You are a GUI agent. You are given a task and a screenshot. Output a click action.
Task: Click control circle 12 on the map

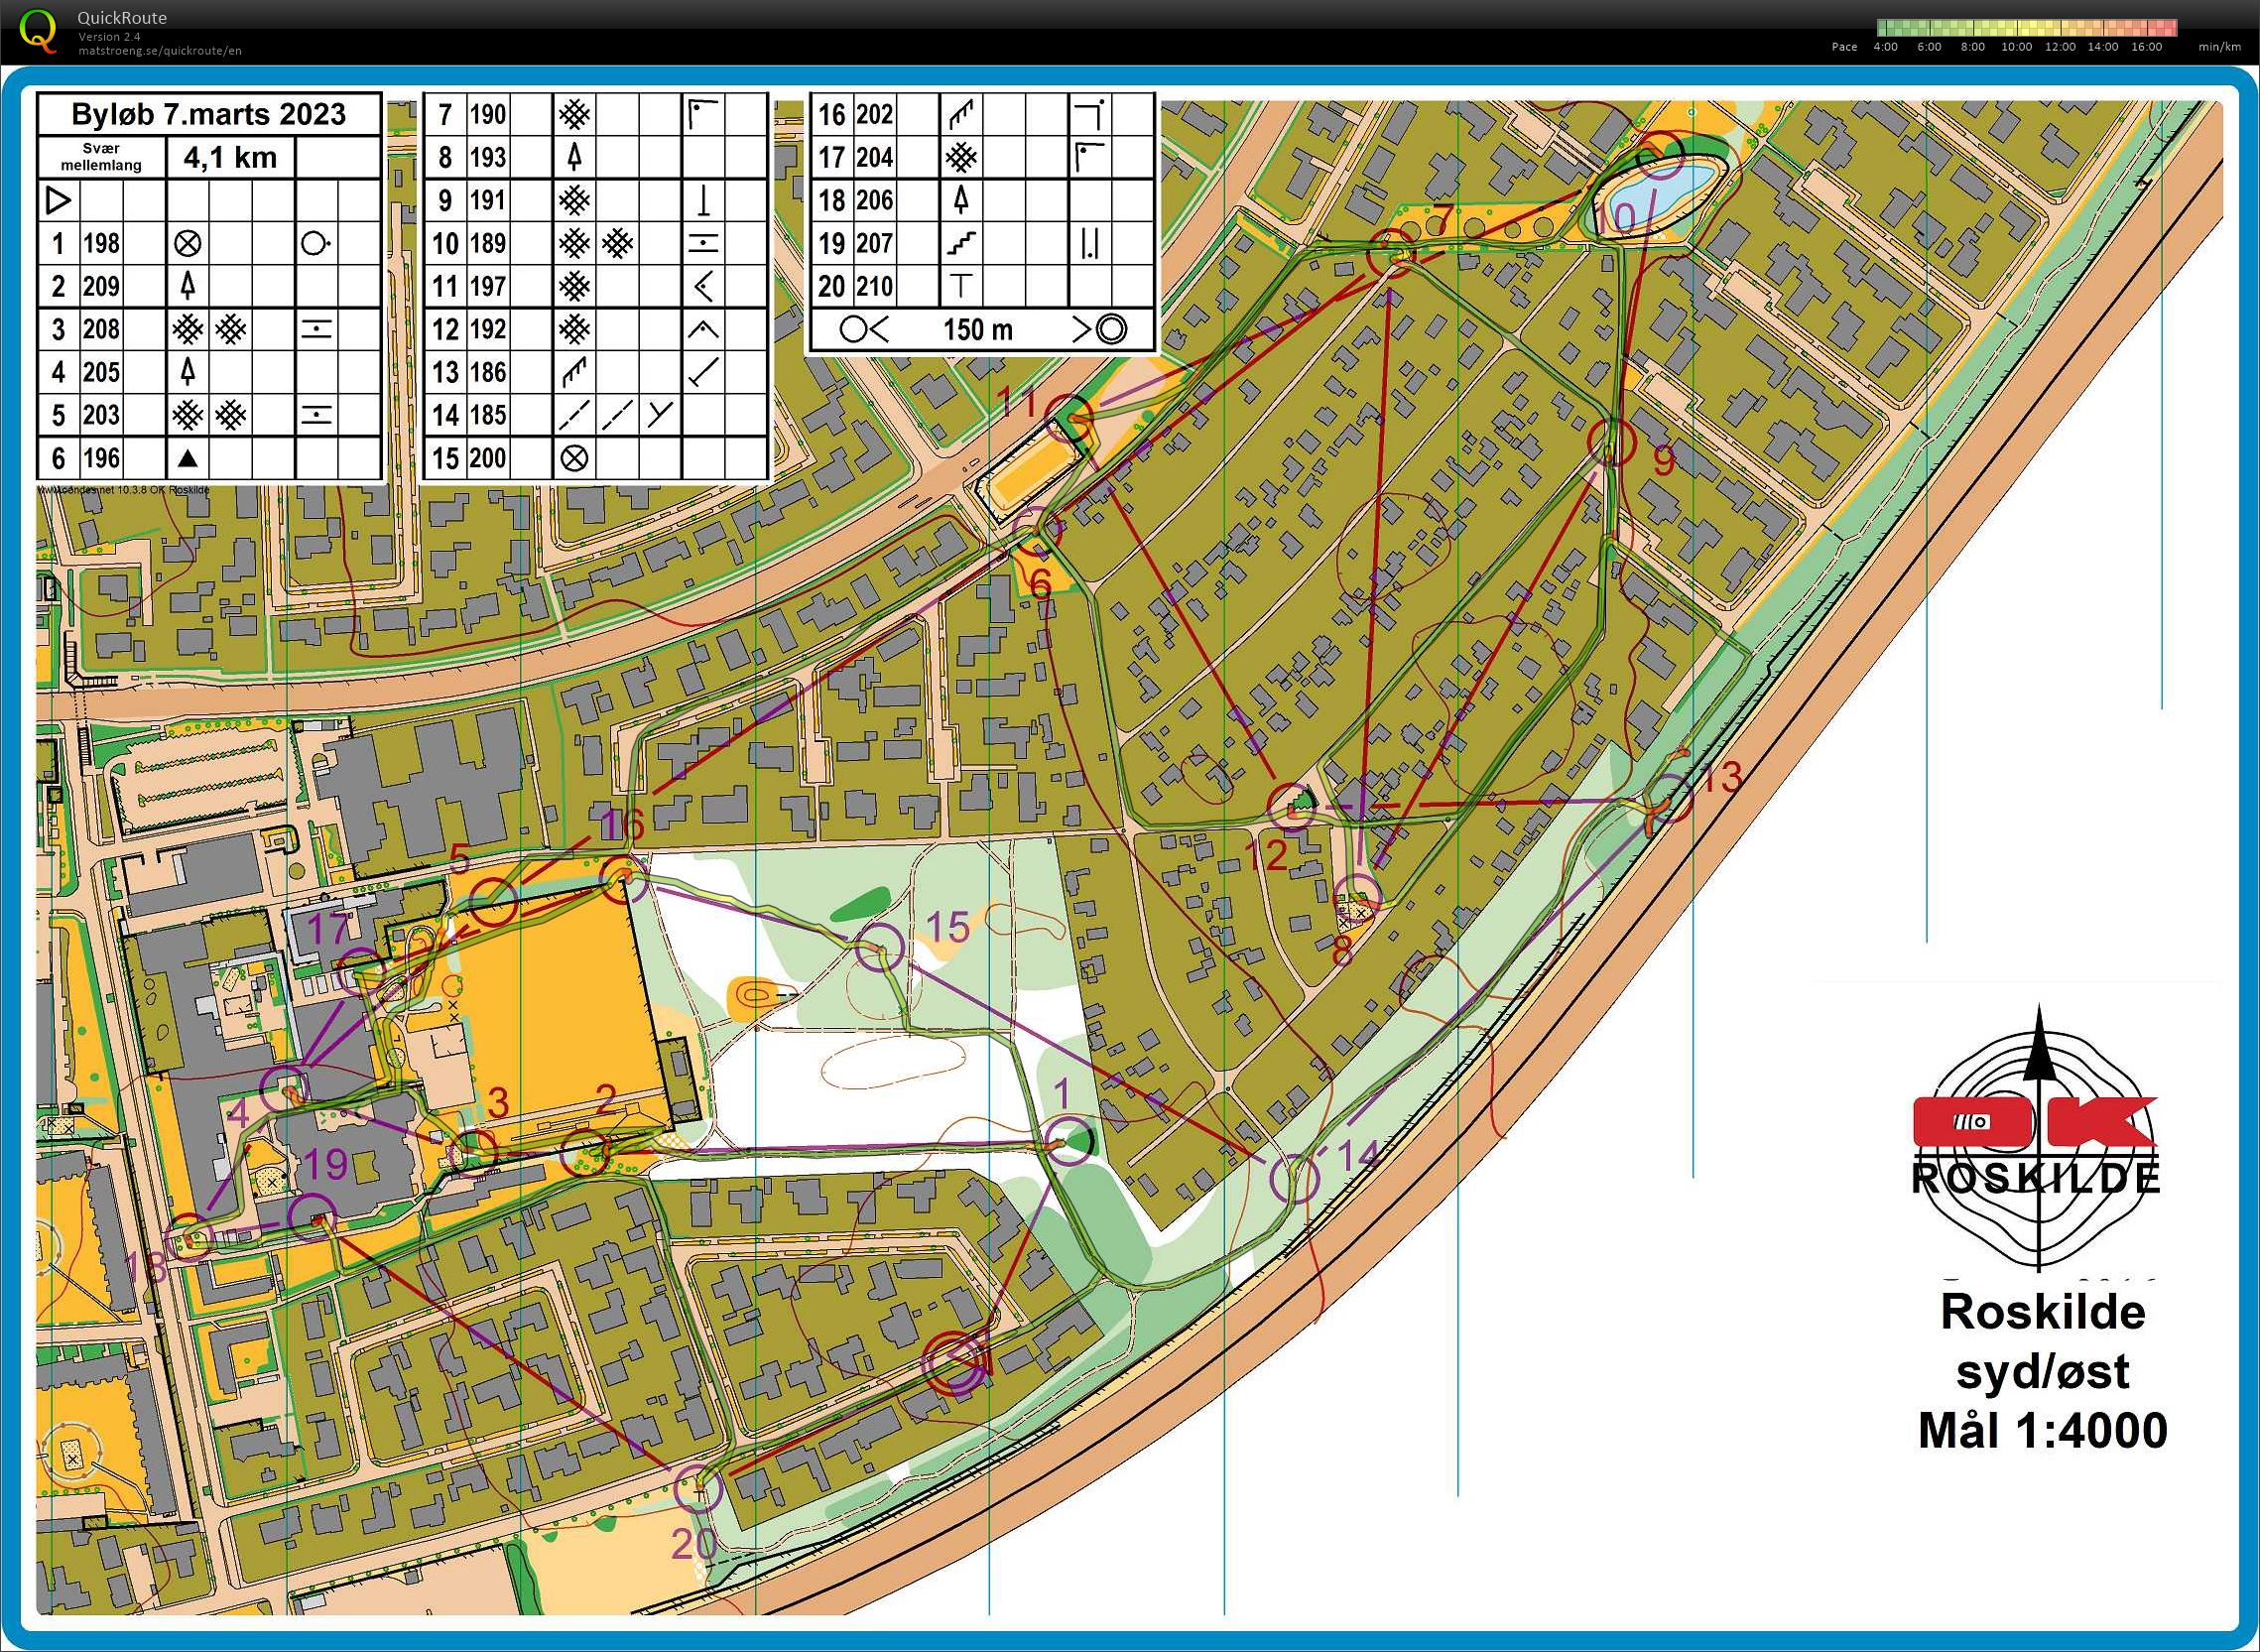point(1292,808)
